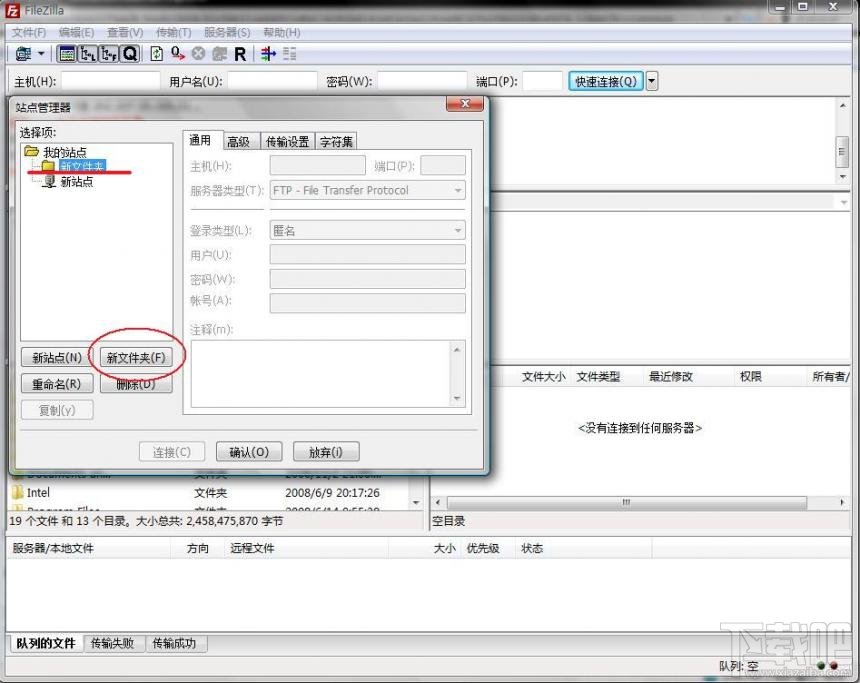Image resolution: width=860 pixels, height=683 pixels.
Task: Toggle the transfer queue Q icon
Action: pos(130,54)
